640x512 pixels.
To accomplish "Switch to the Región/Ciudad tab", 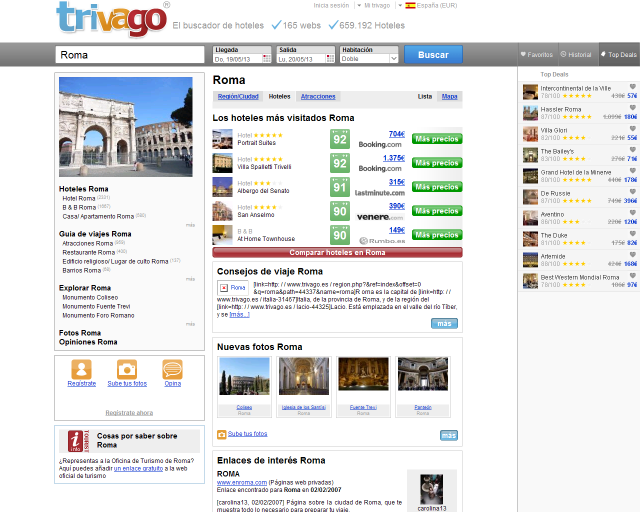I will pos(238,96).
